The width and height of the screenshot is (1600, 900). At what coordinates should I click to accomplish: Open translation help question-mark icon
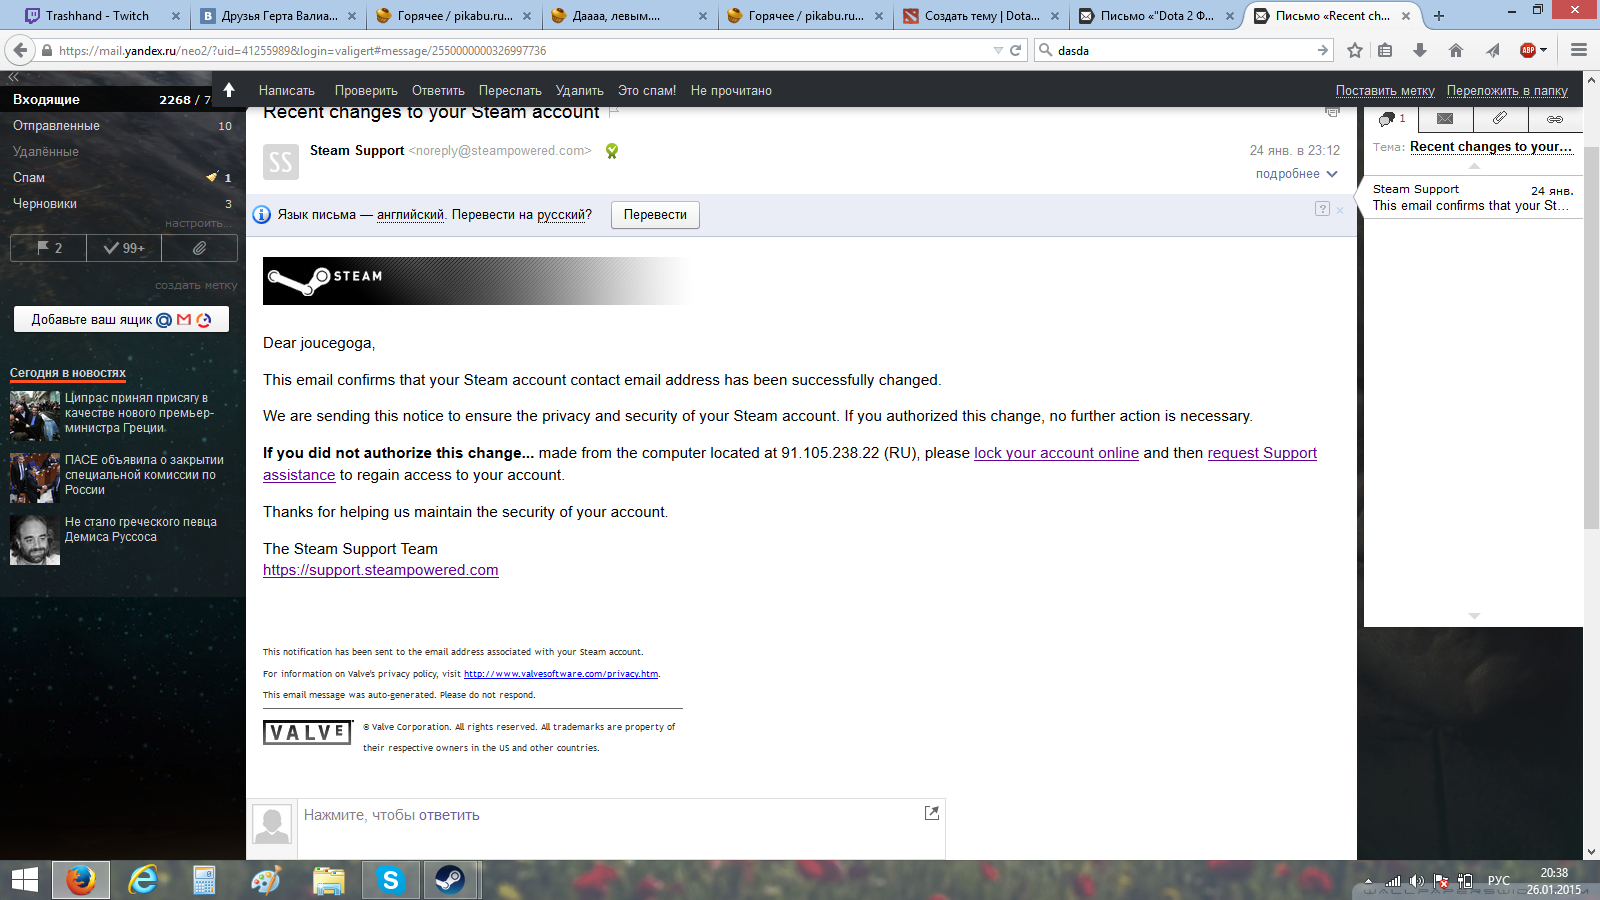pos(1322,209)
